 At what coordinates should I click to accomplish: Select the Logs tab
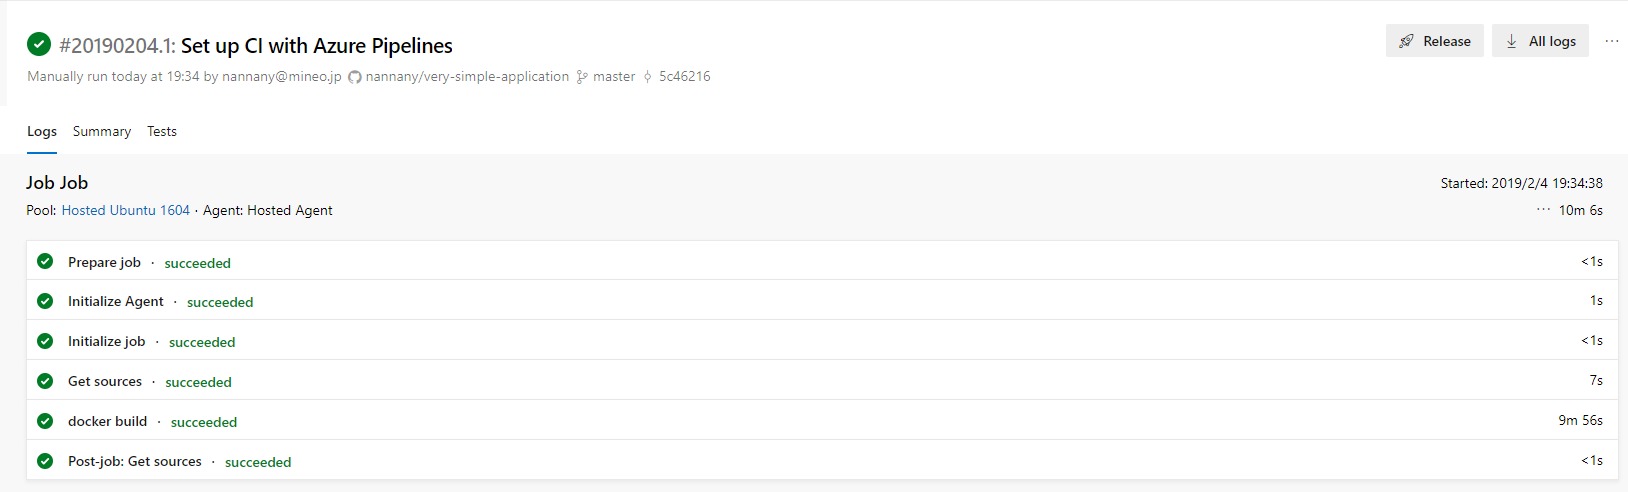coord(42,131)
